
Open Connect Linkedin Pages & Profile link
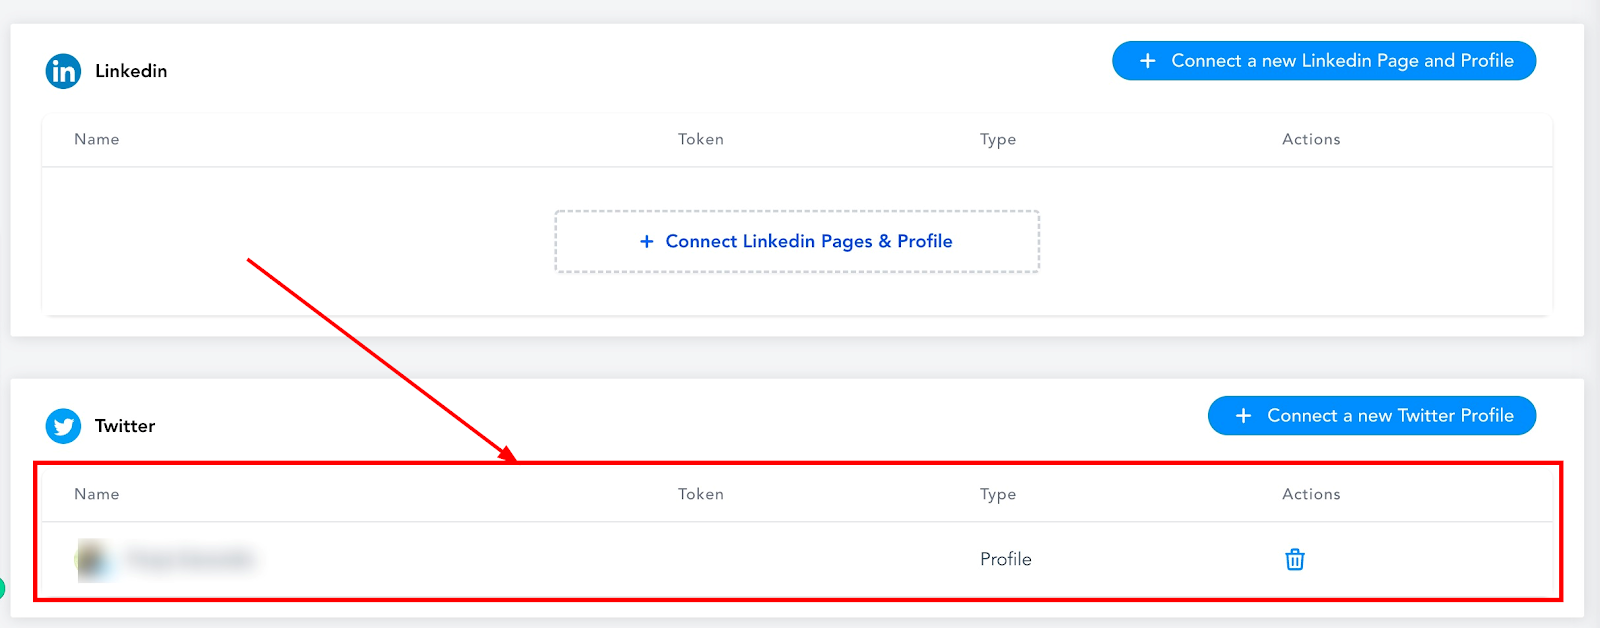pos(809,241)
